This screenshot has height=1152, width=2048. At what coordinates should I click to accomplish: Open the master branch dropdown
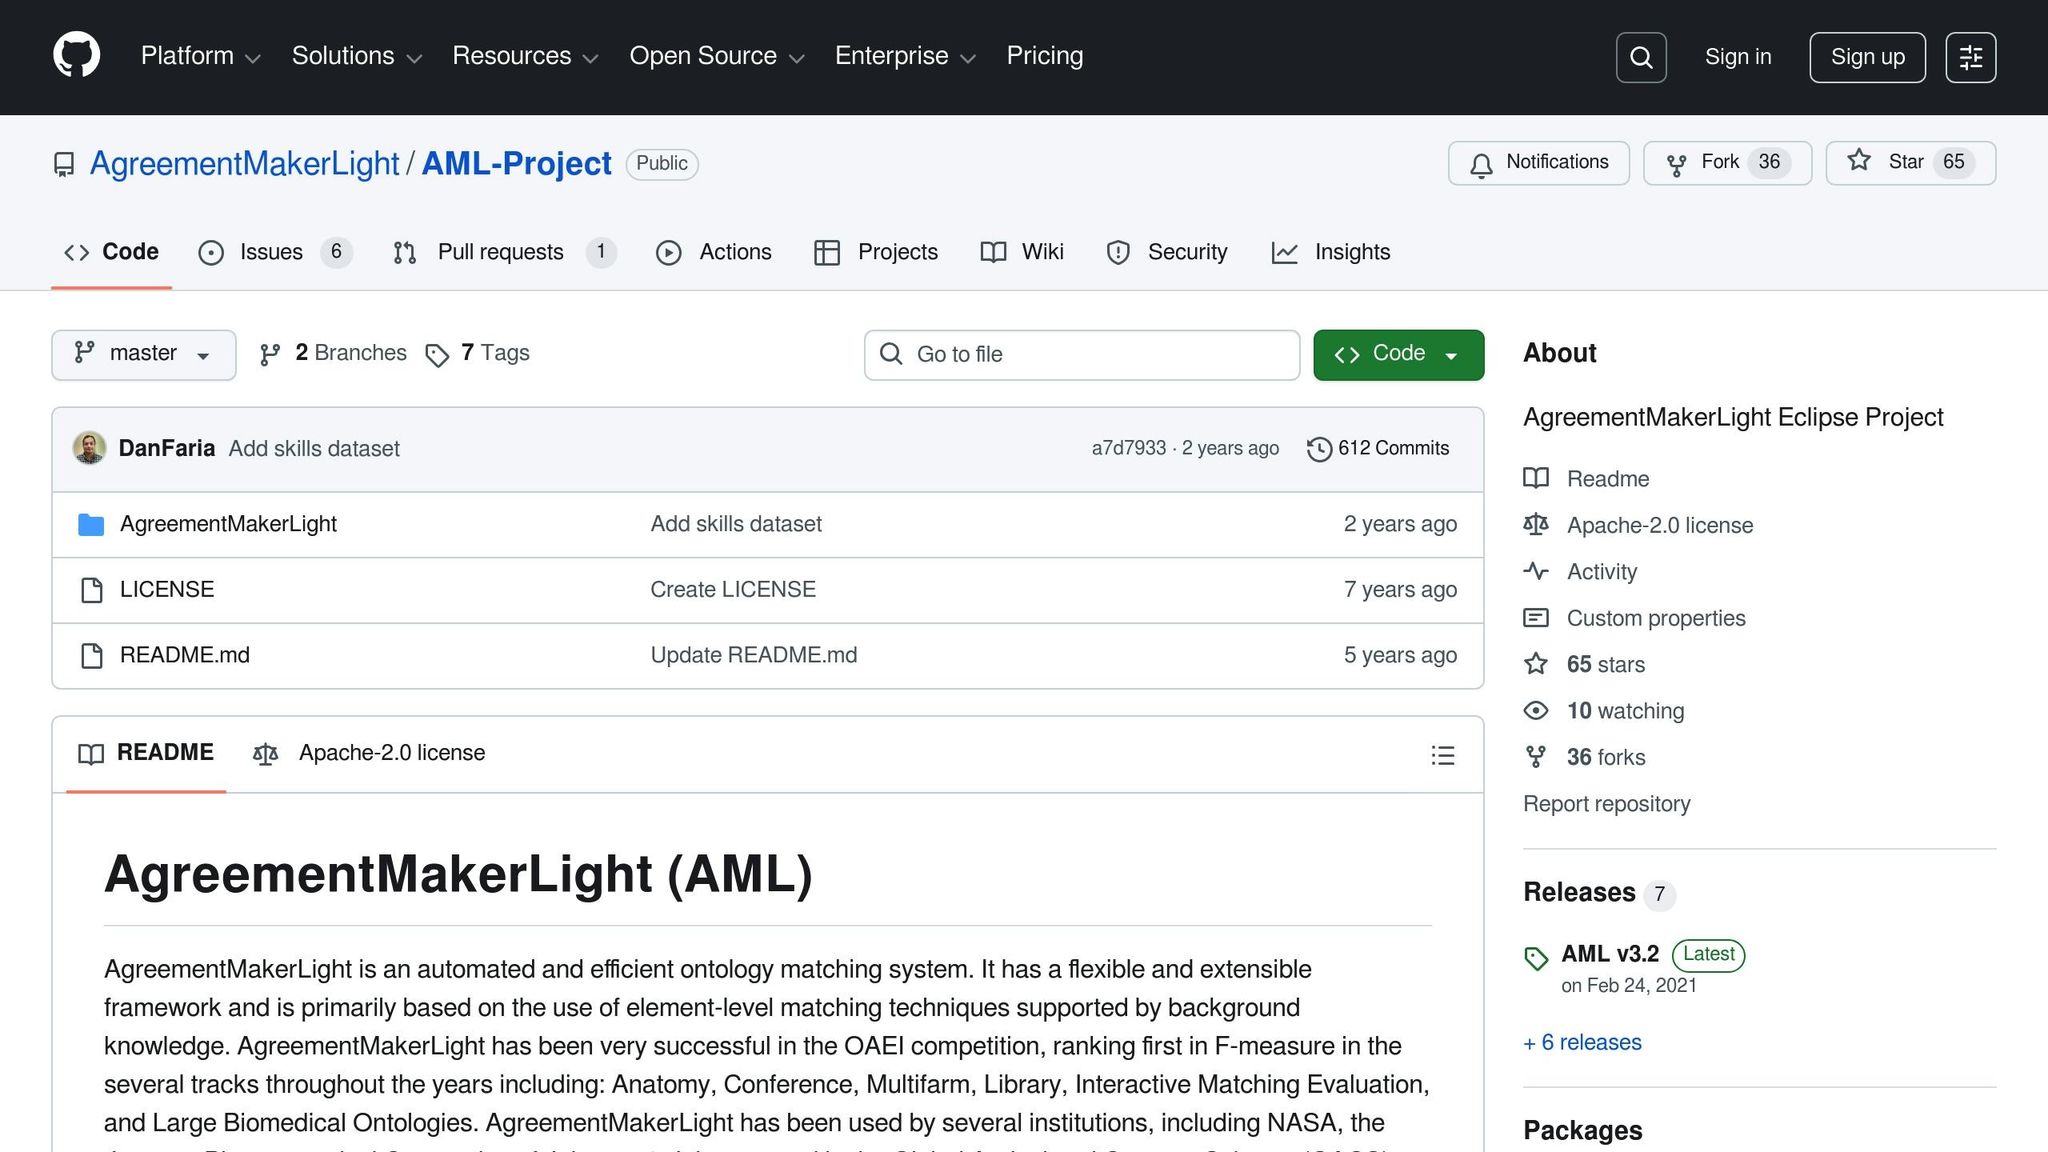click(x=143, y=354)
